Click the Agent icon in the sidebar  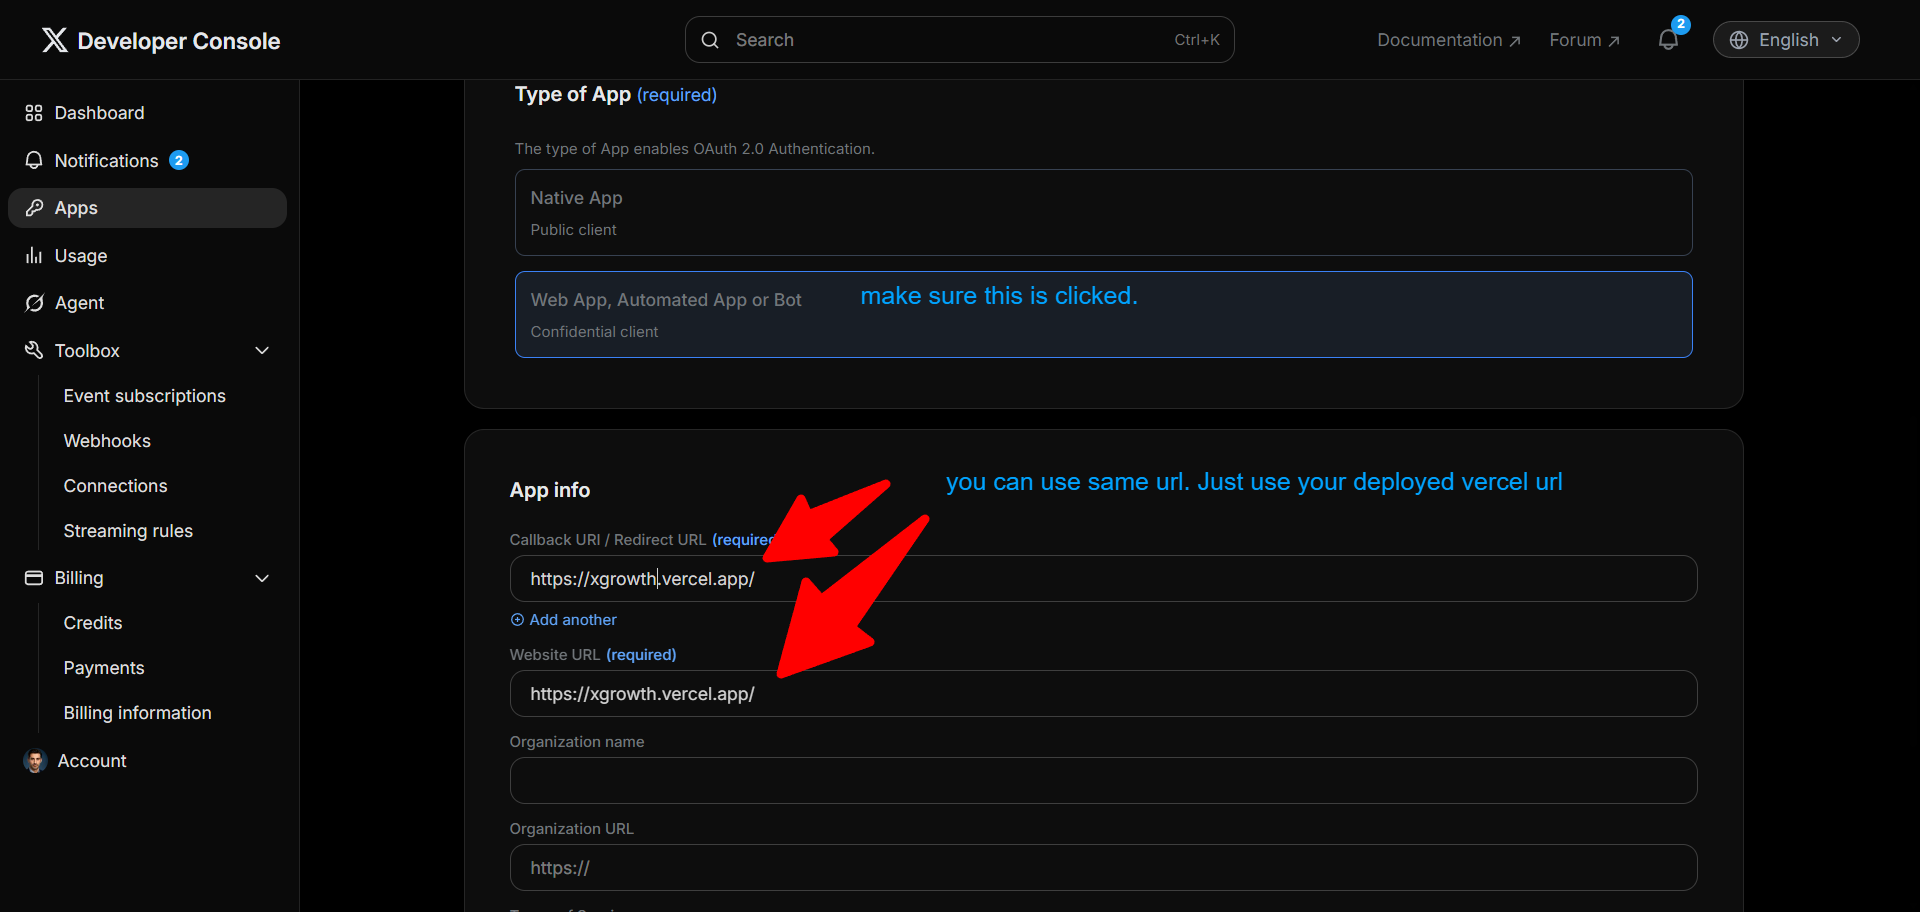point(34,303)
